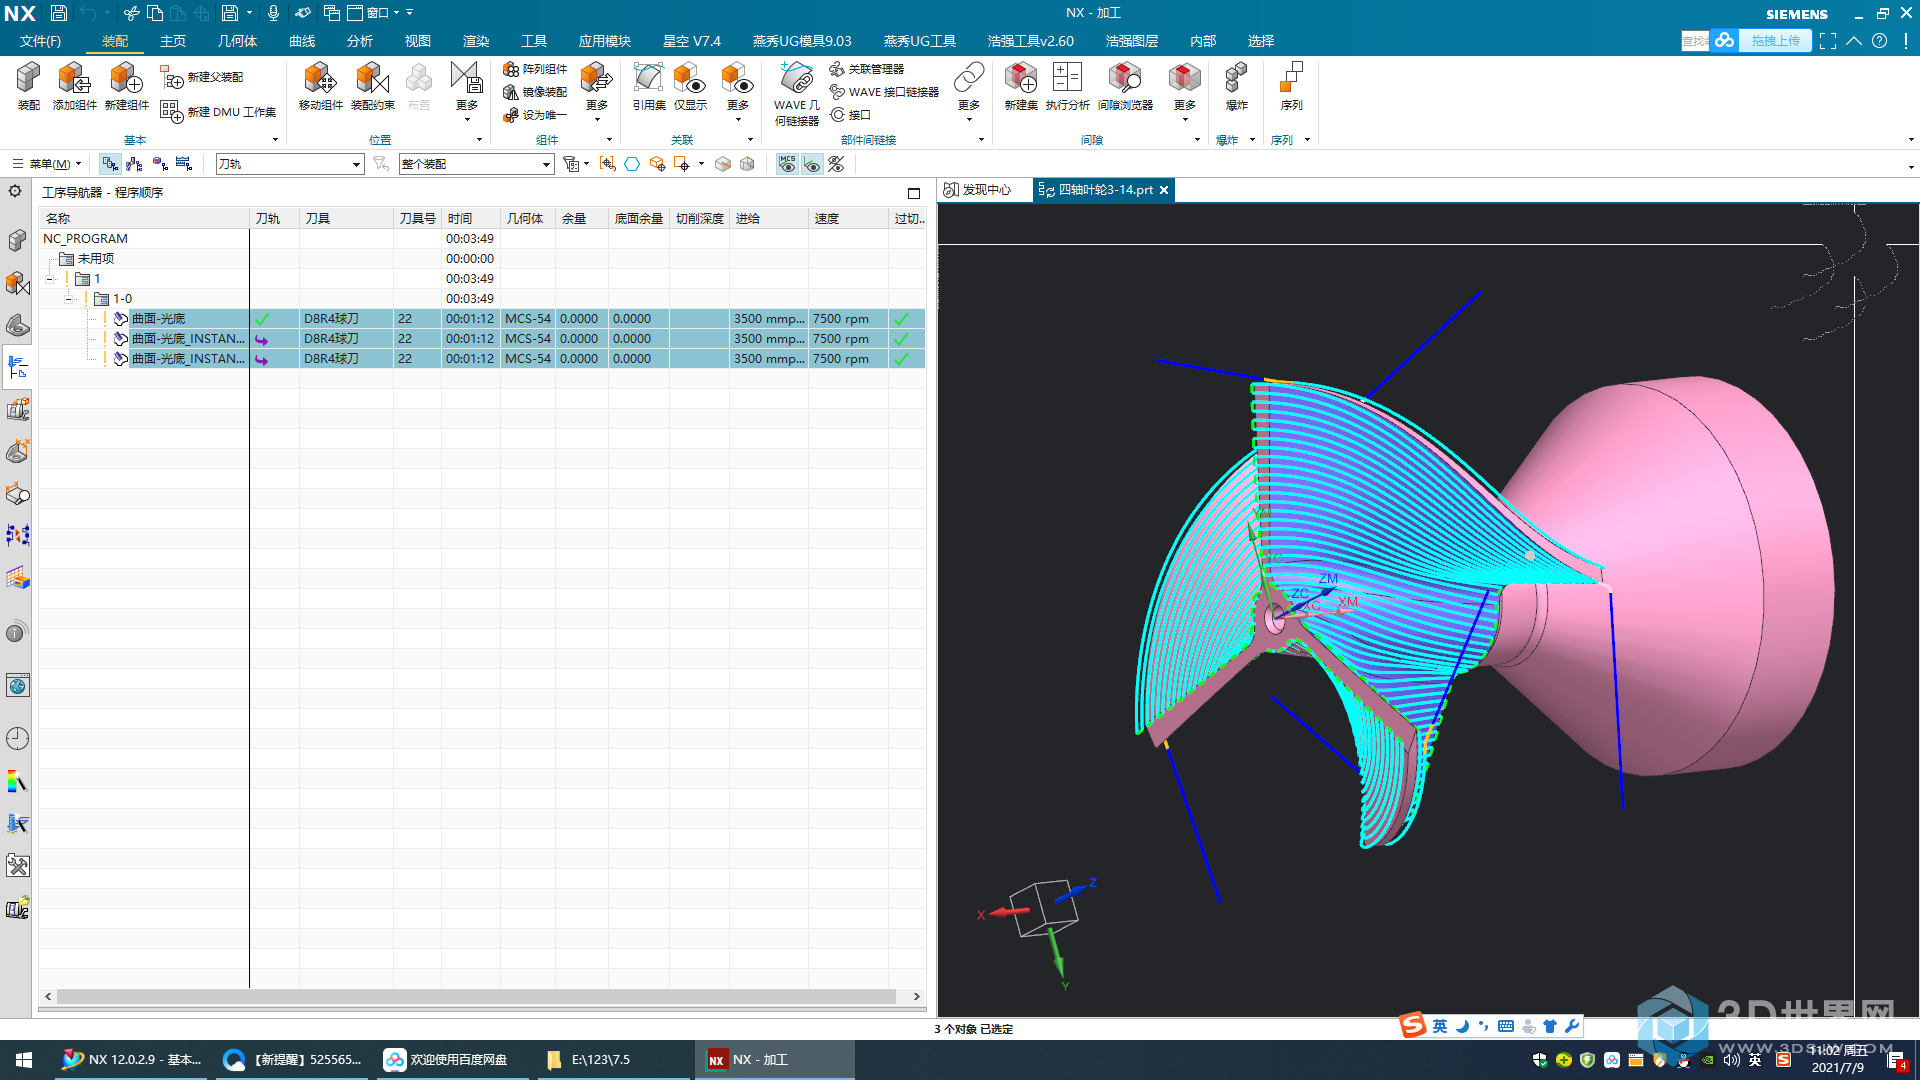1920x1080 pixels.
Task: Click the 爆炸 exploded views icon
Action: point(1236,87)
